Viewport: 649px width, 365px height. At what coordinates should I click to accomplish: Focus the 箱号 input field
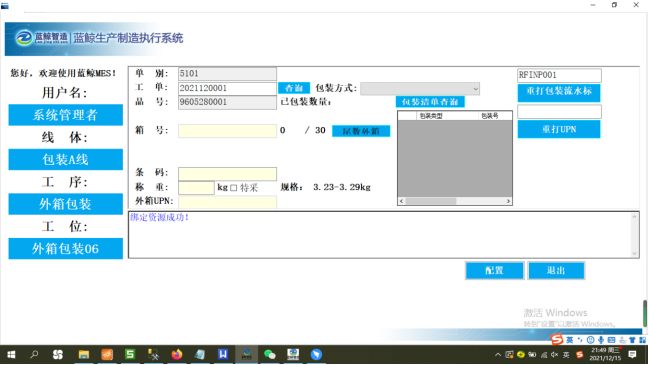tap(227, 131)
